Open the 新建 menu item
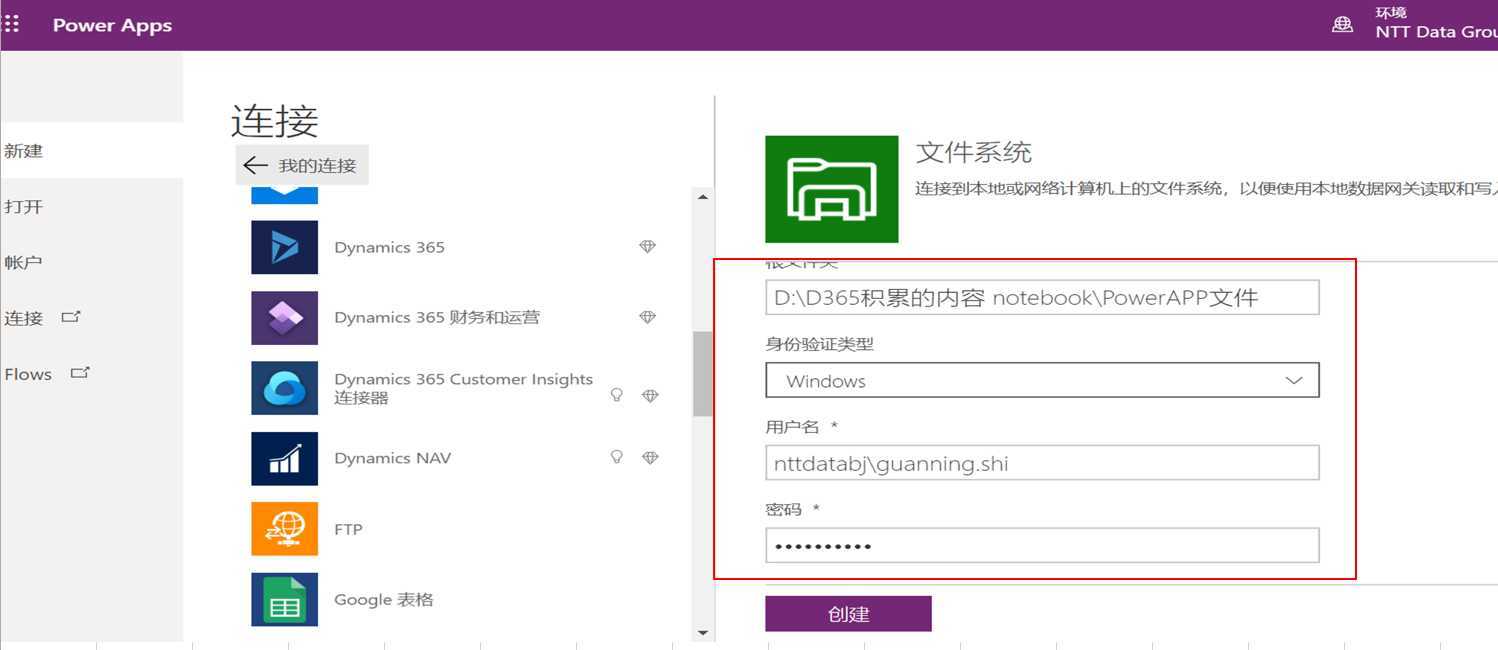The height and width of the screenshot is (650, 1498). coord(92,151)
